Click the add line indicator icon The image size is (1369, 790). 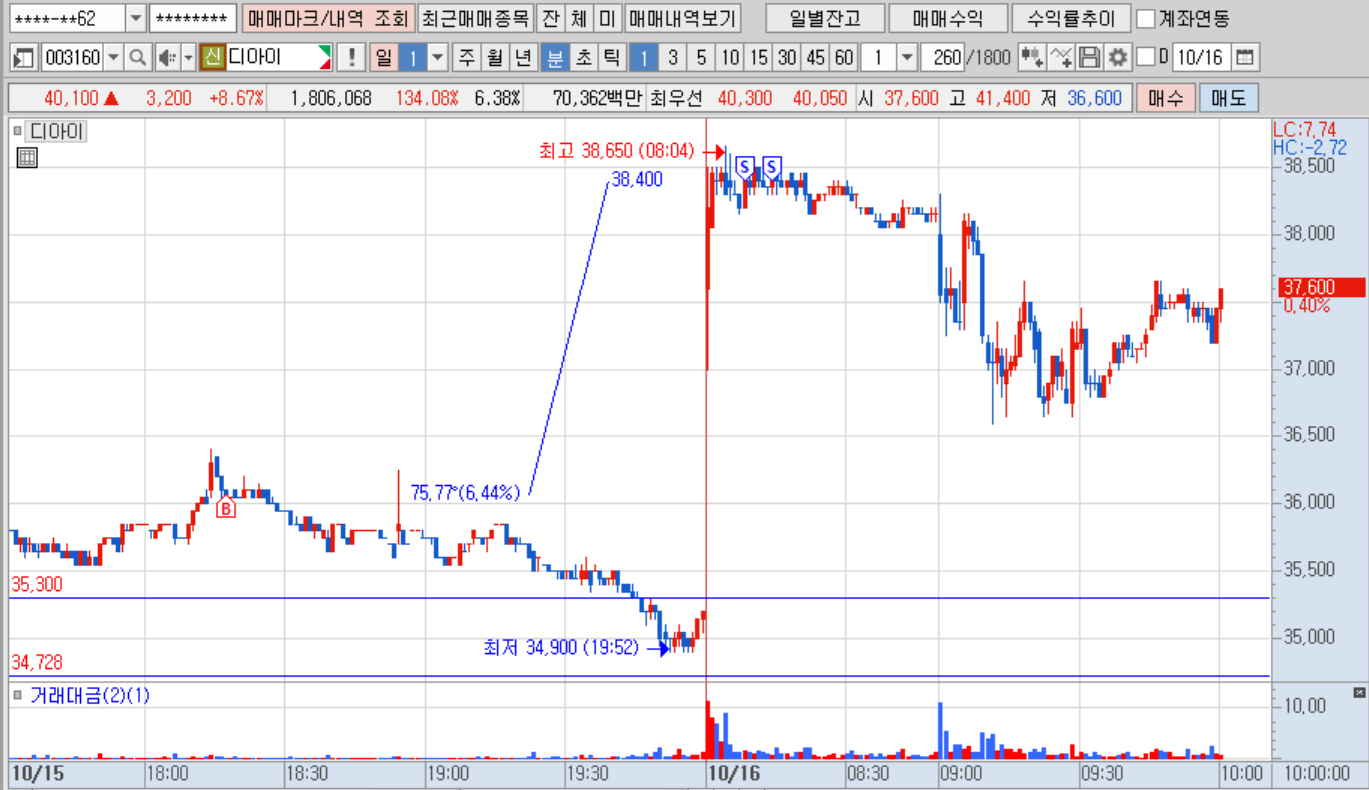coord(1062,57)
